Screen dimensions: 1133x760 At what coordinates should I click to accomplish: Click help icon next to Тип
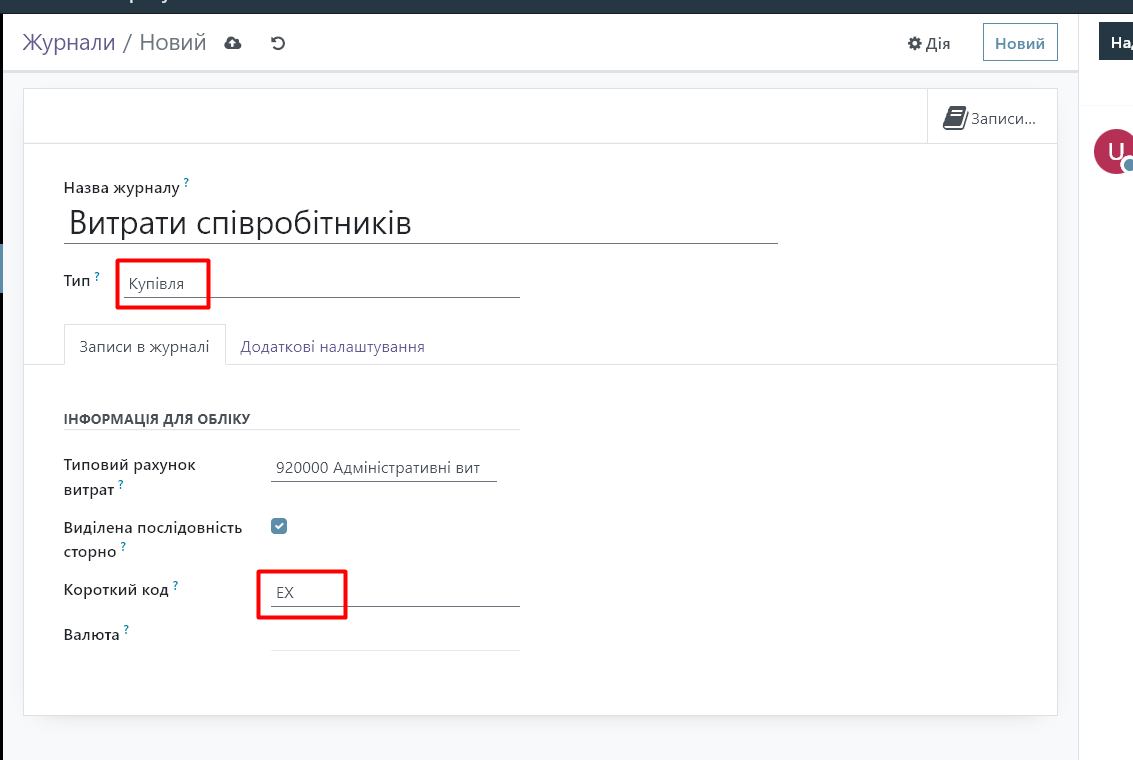pyautogui.click(x=98, y=276)
